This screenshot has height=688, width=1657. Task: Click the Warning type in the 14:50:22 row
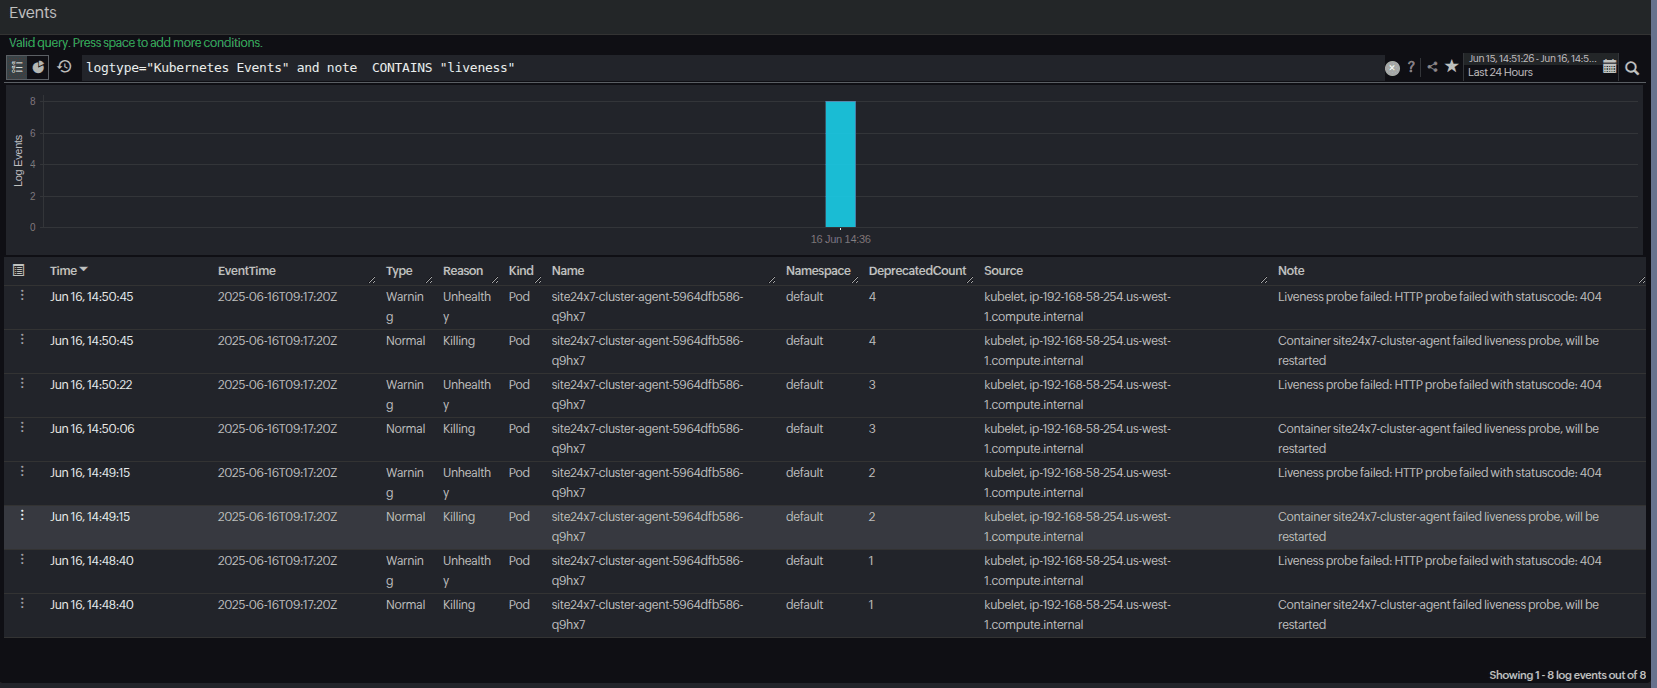405,395
